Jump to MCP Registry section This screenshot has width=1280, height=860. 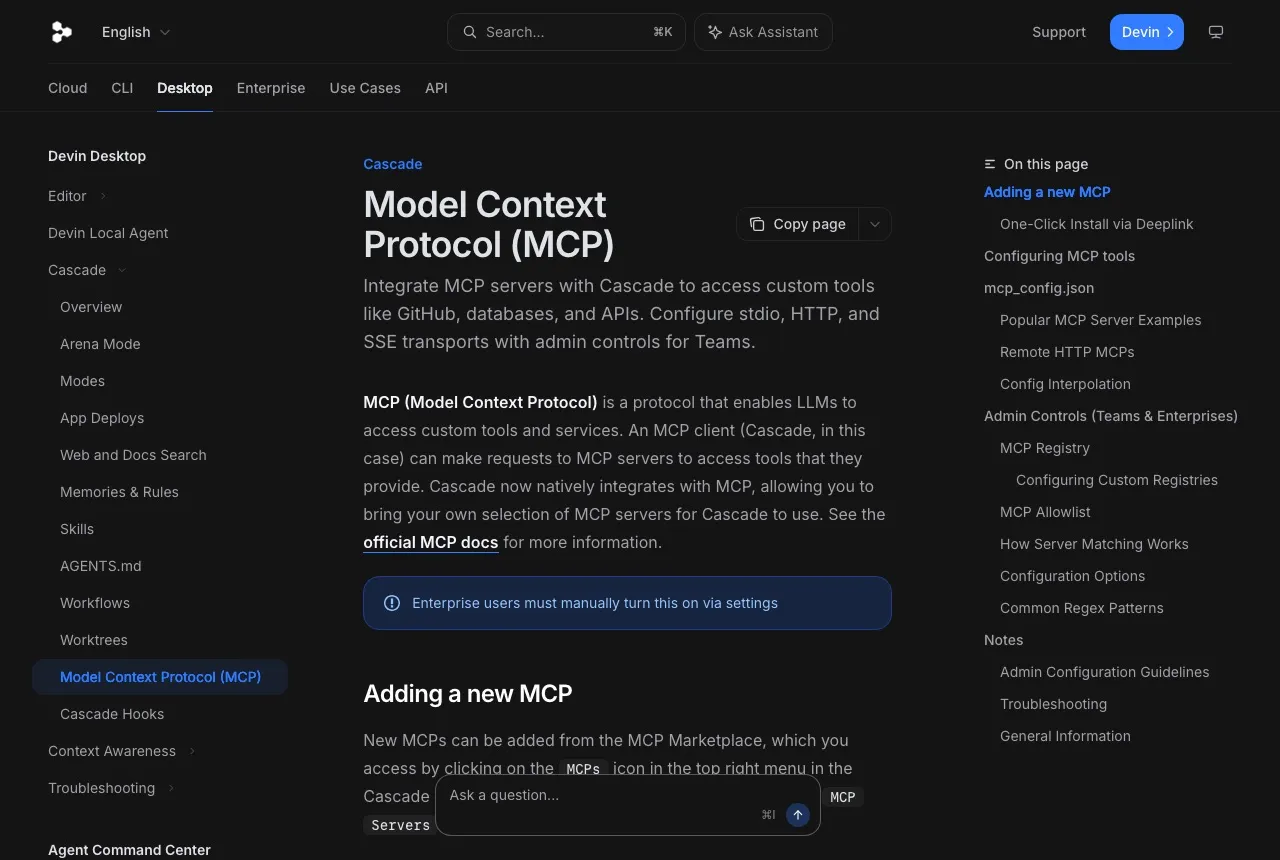click(1045, 448)
